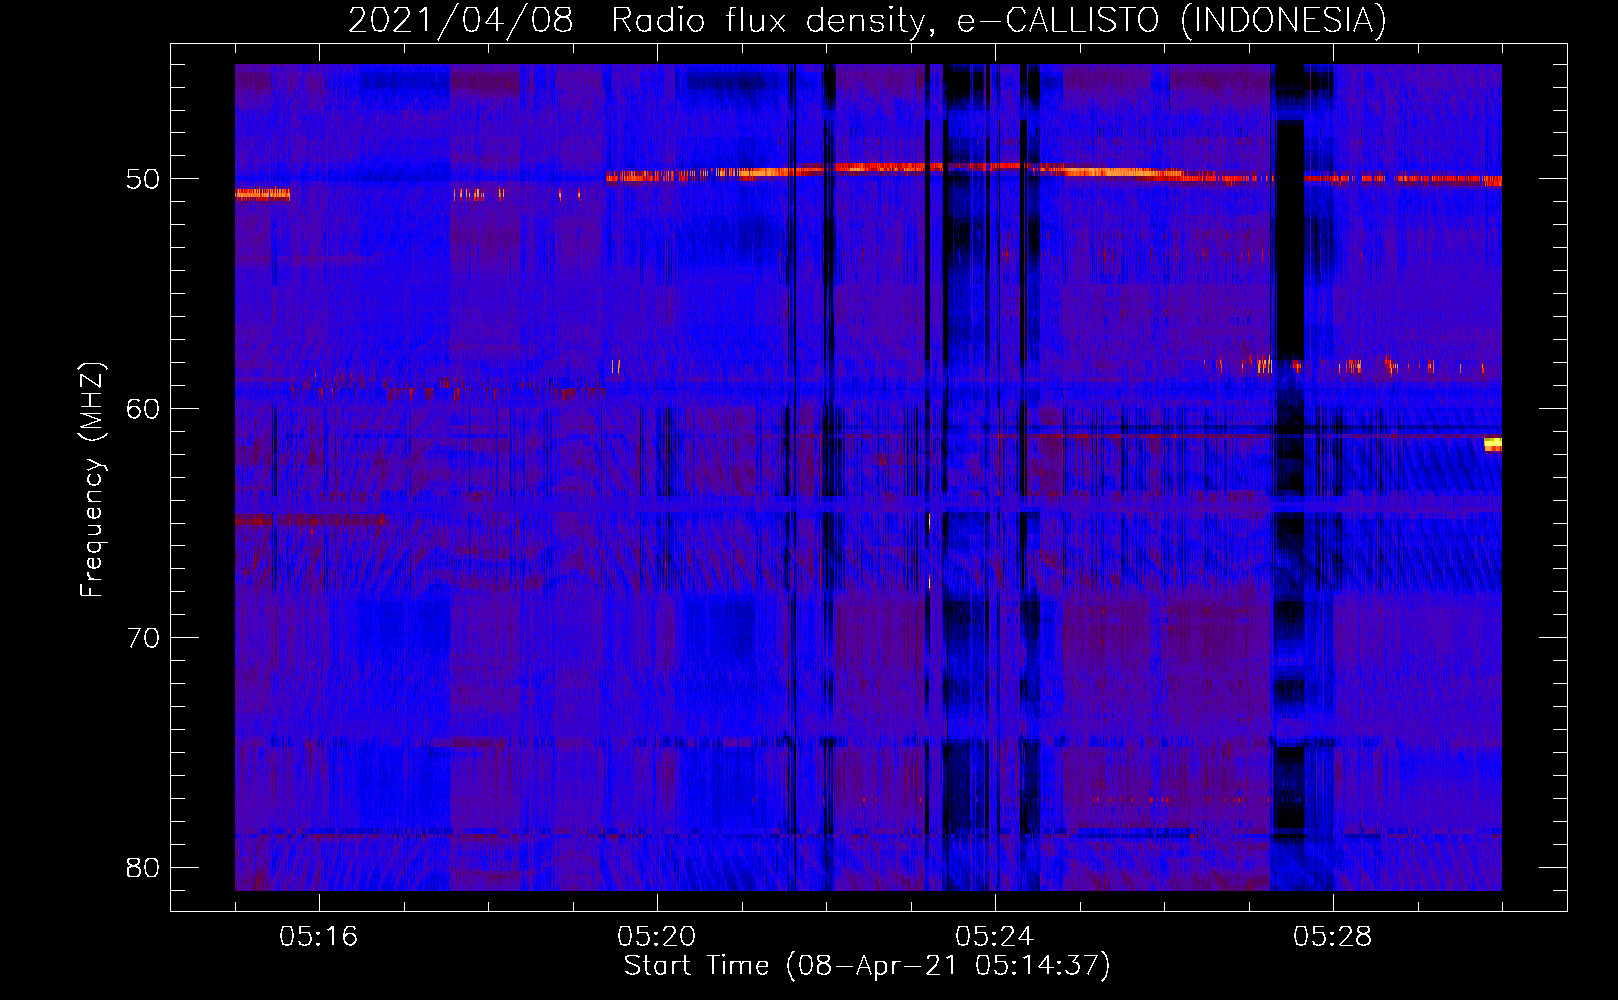The image size is (1618, 1000).
Task: Click the "Start Time (08-Apr-21 05:14:37)" axis label
Action: 867,966
